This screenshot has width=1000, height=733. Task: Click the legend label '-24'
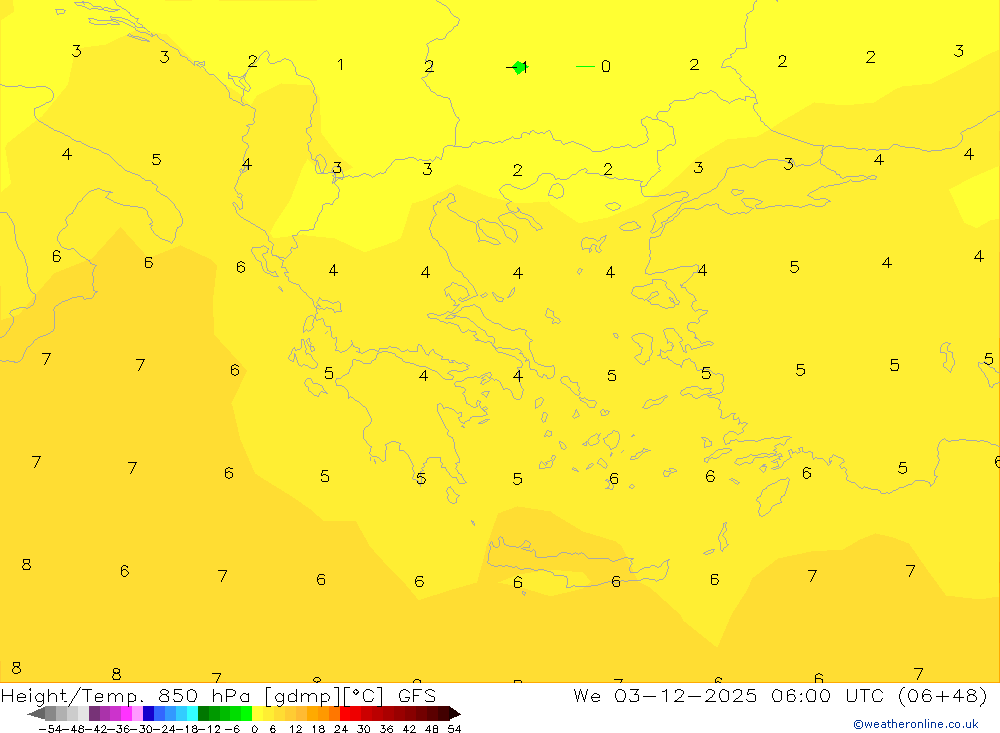165,729
